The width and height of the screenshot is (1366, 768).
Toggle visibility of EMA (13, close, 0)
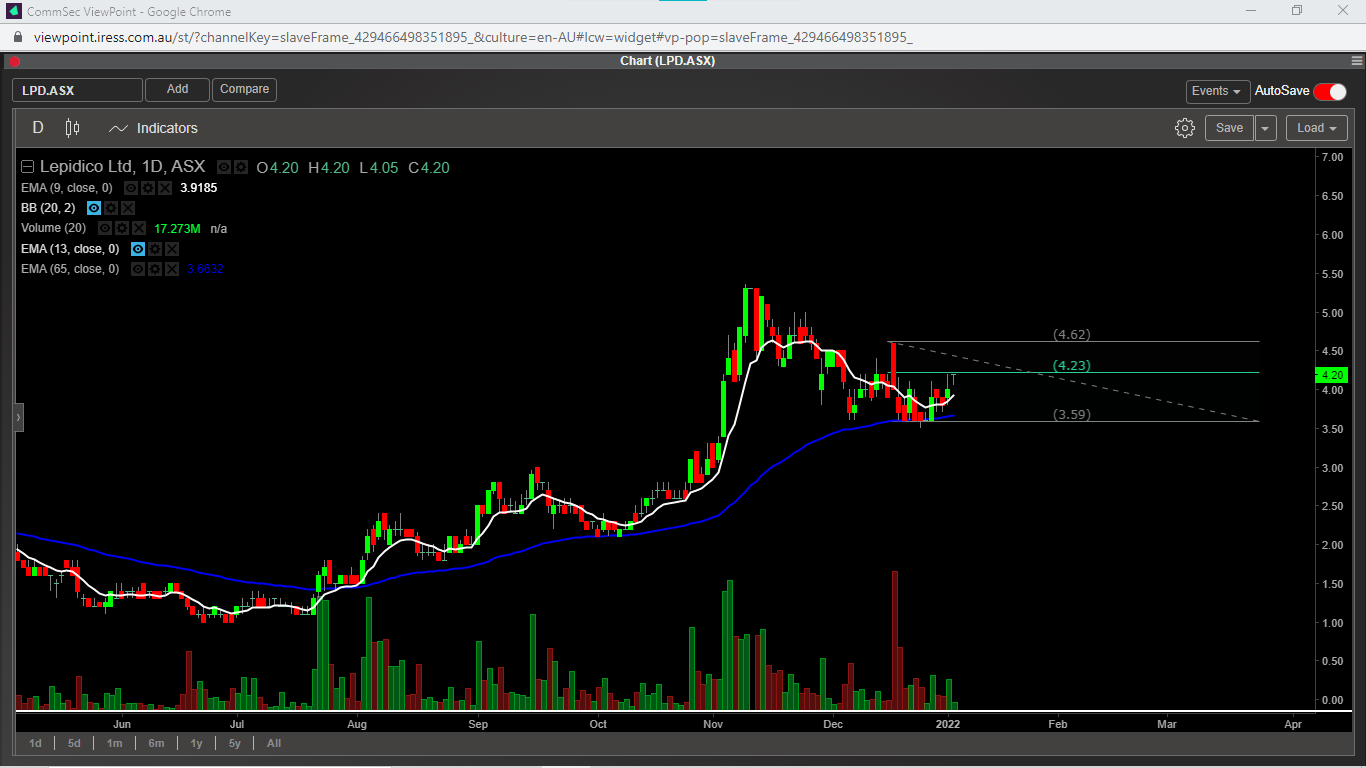pyautogui.click(x=138, y=248)
